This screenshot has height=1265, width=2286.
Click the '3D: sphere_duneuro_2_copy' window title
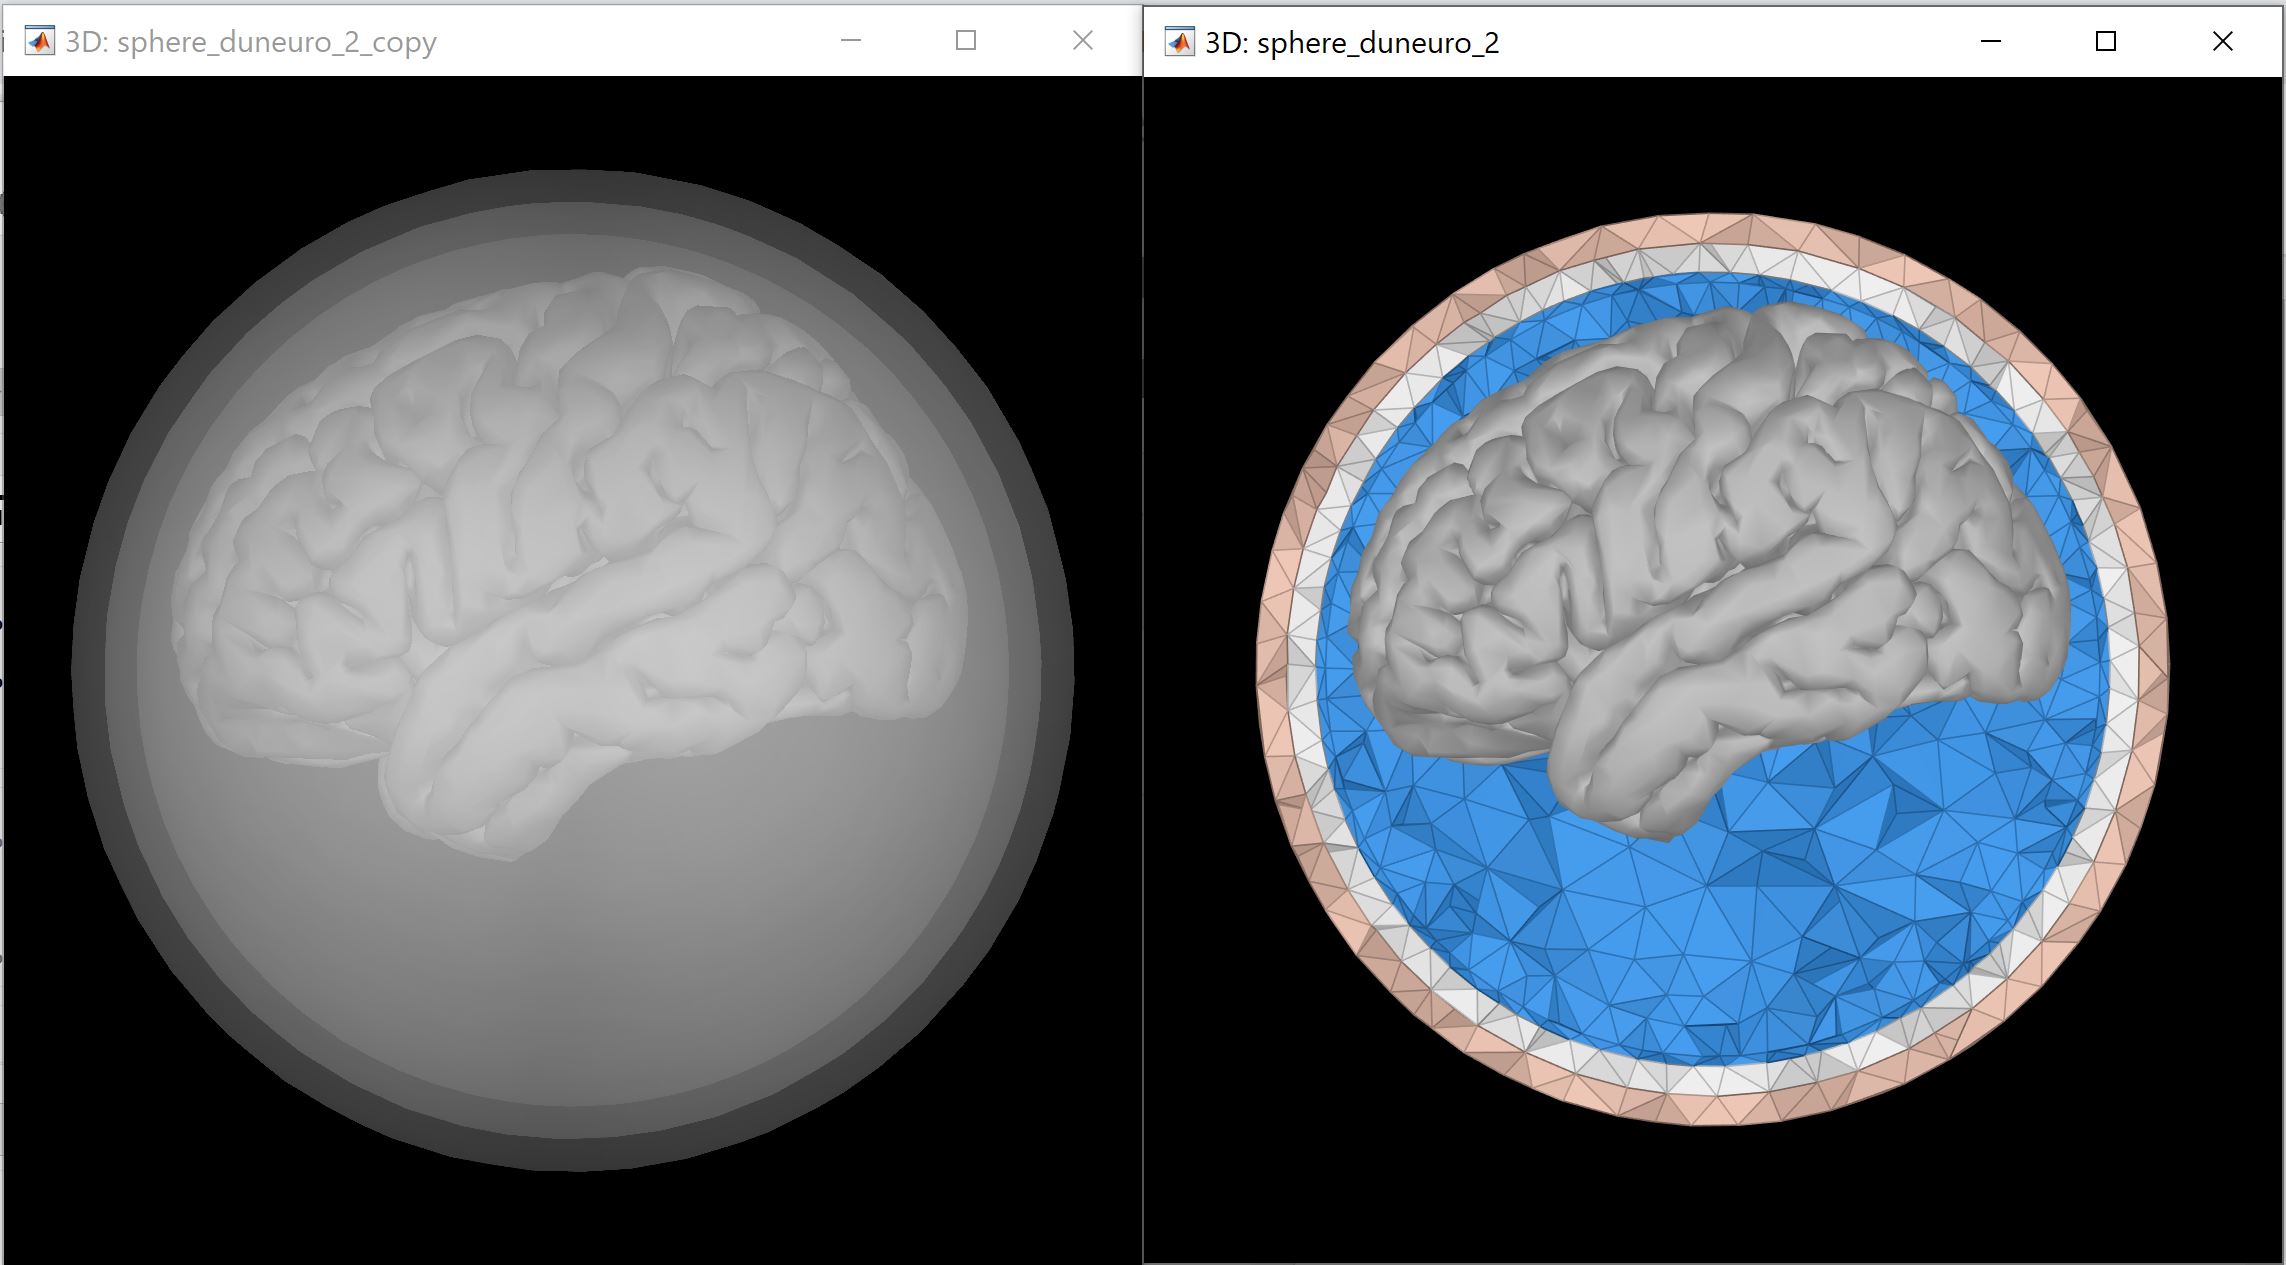pos(250,42)
